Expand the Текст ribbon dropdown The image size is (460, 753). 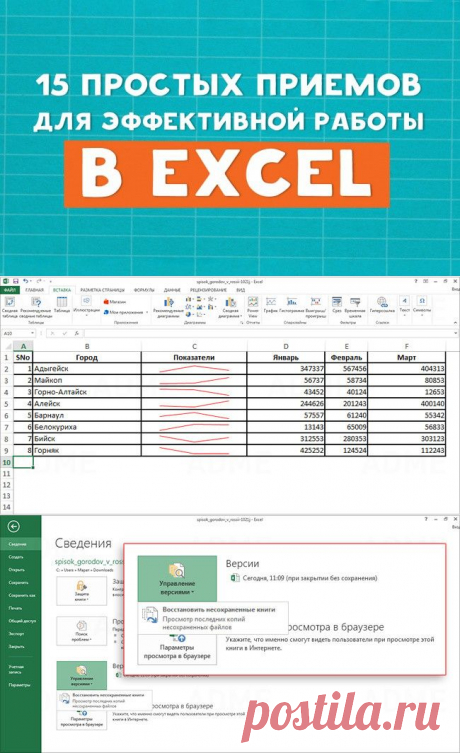(x=405, y=316)
